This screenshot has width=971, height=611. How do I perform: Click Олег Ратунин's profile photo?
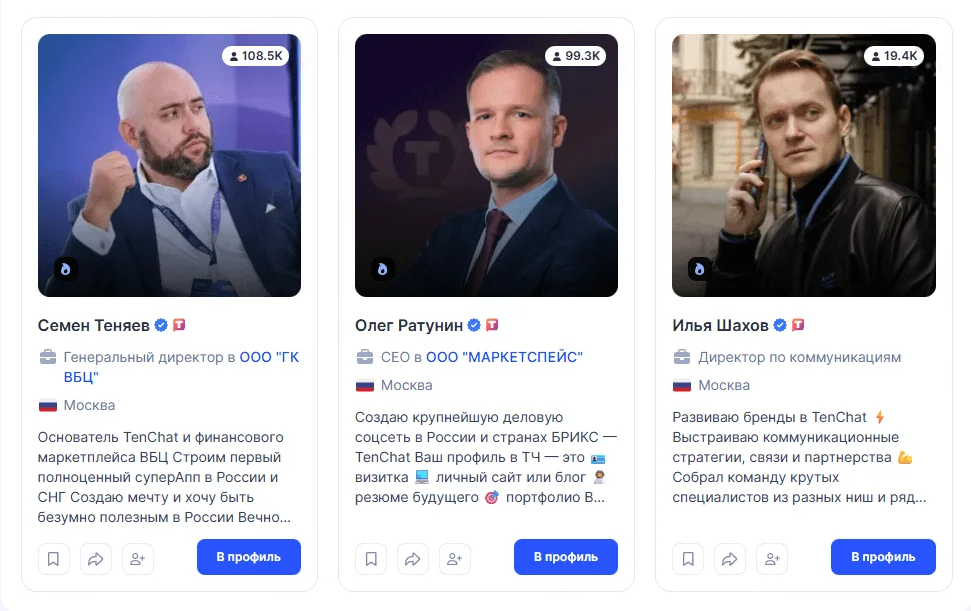pyautogui.click(x=486, y=165)
